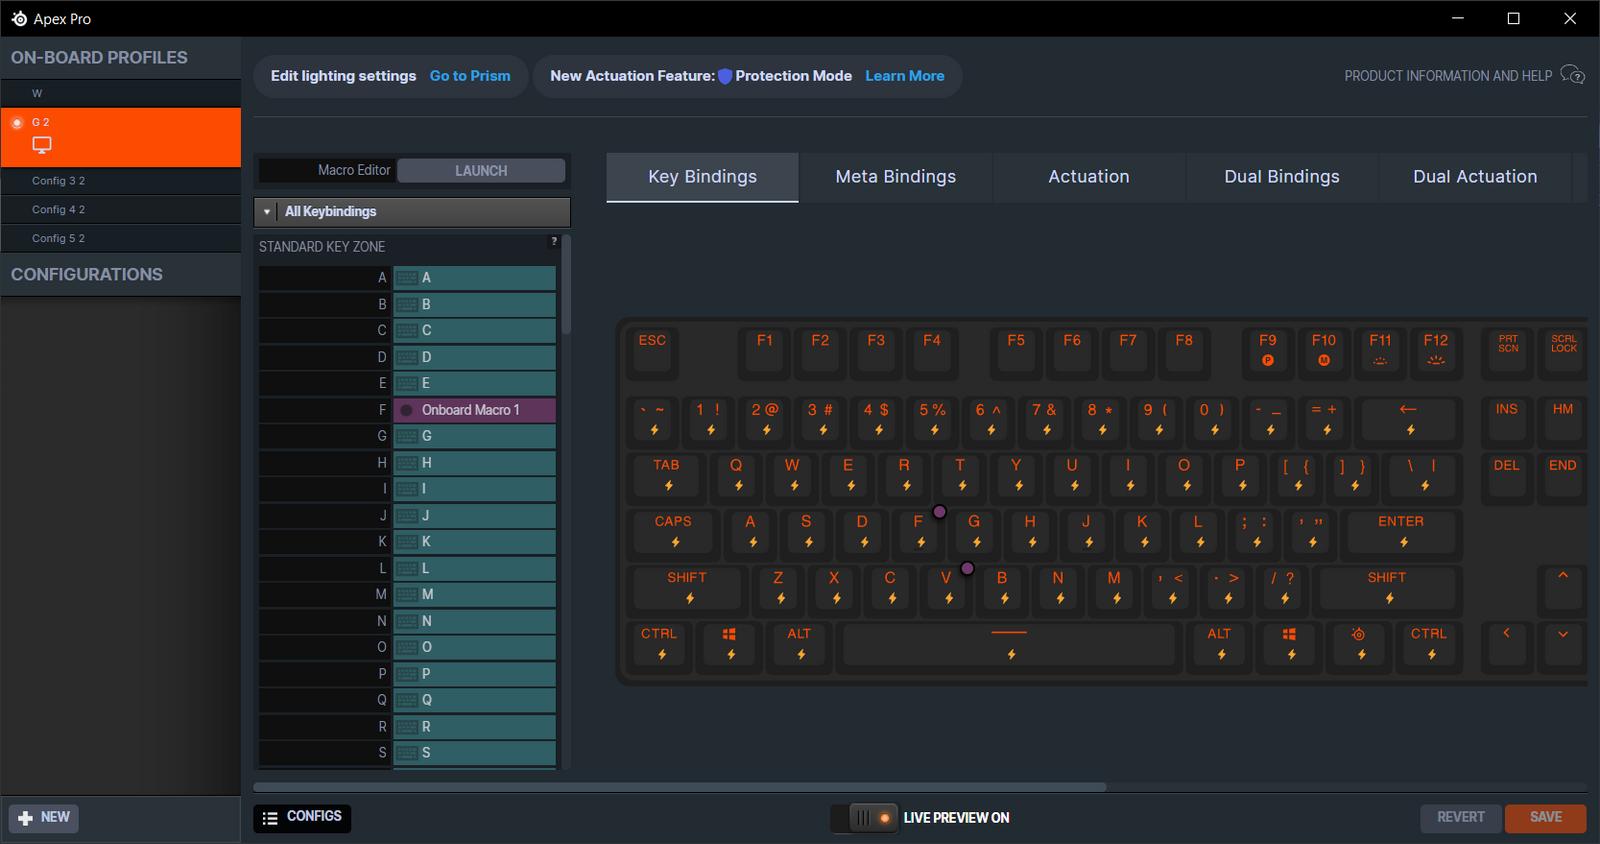The width and height of the screenshot is (1600, 844).
Task: Select the W on-board profile
Action: click(120, 93)
